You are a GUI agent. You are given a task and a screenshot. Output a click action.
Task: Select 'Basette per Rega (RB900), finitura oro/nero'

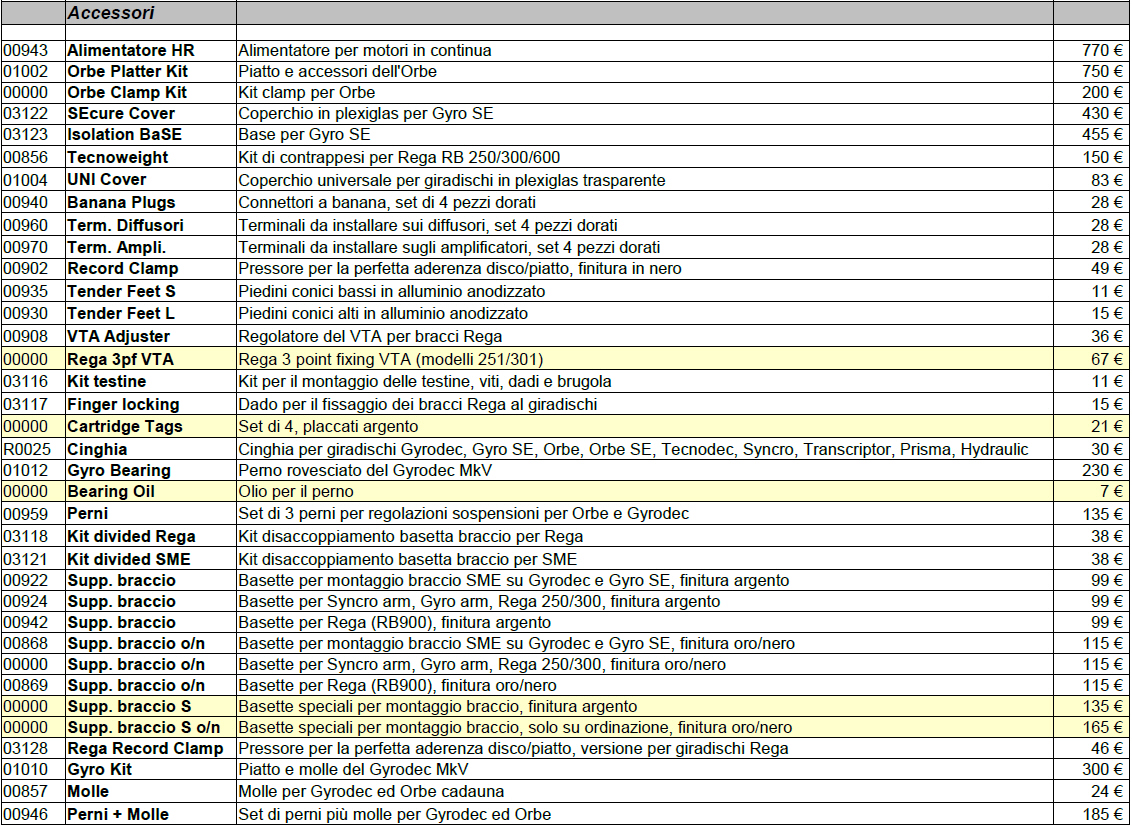pos(398,685)
